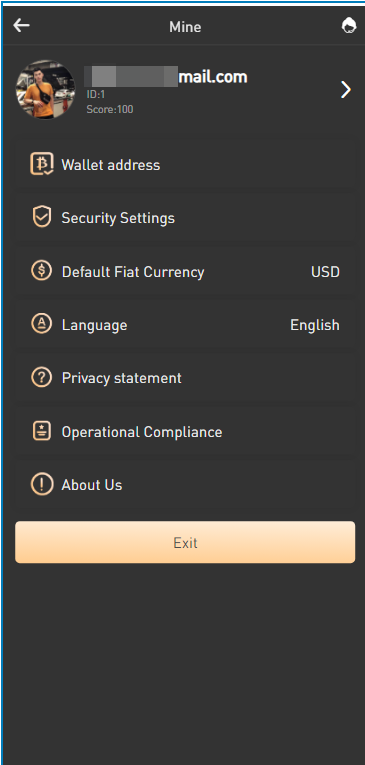Open the About Us page
Screen dimensions: 365x765
(x=184, y=485)
